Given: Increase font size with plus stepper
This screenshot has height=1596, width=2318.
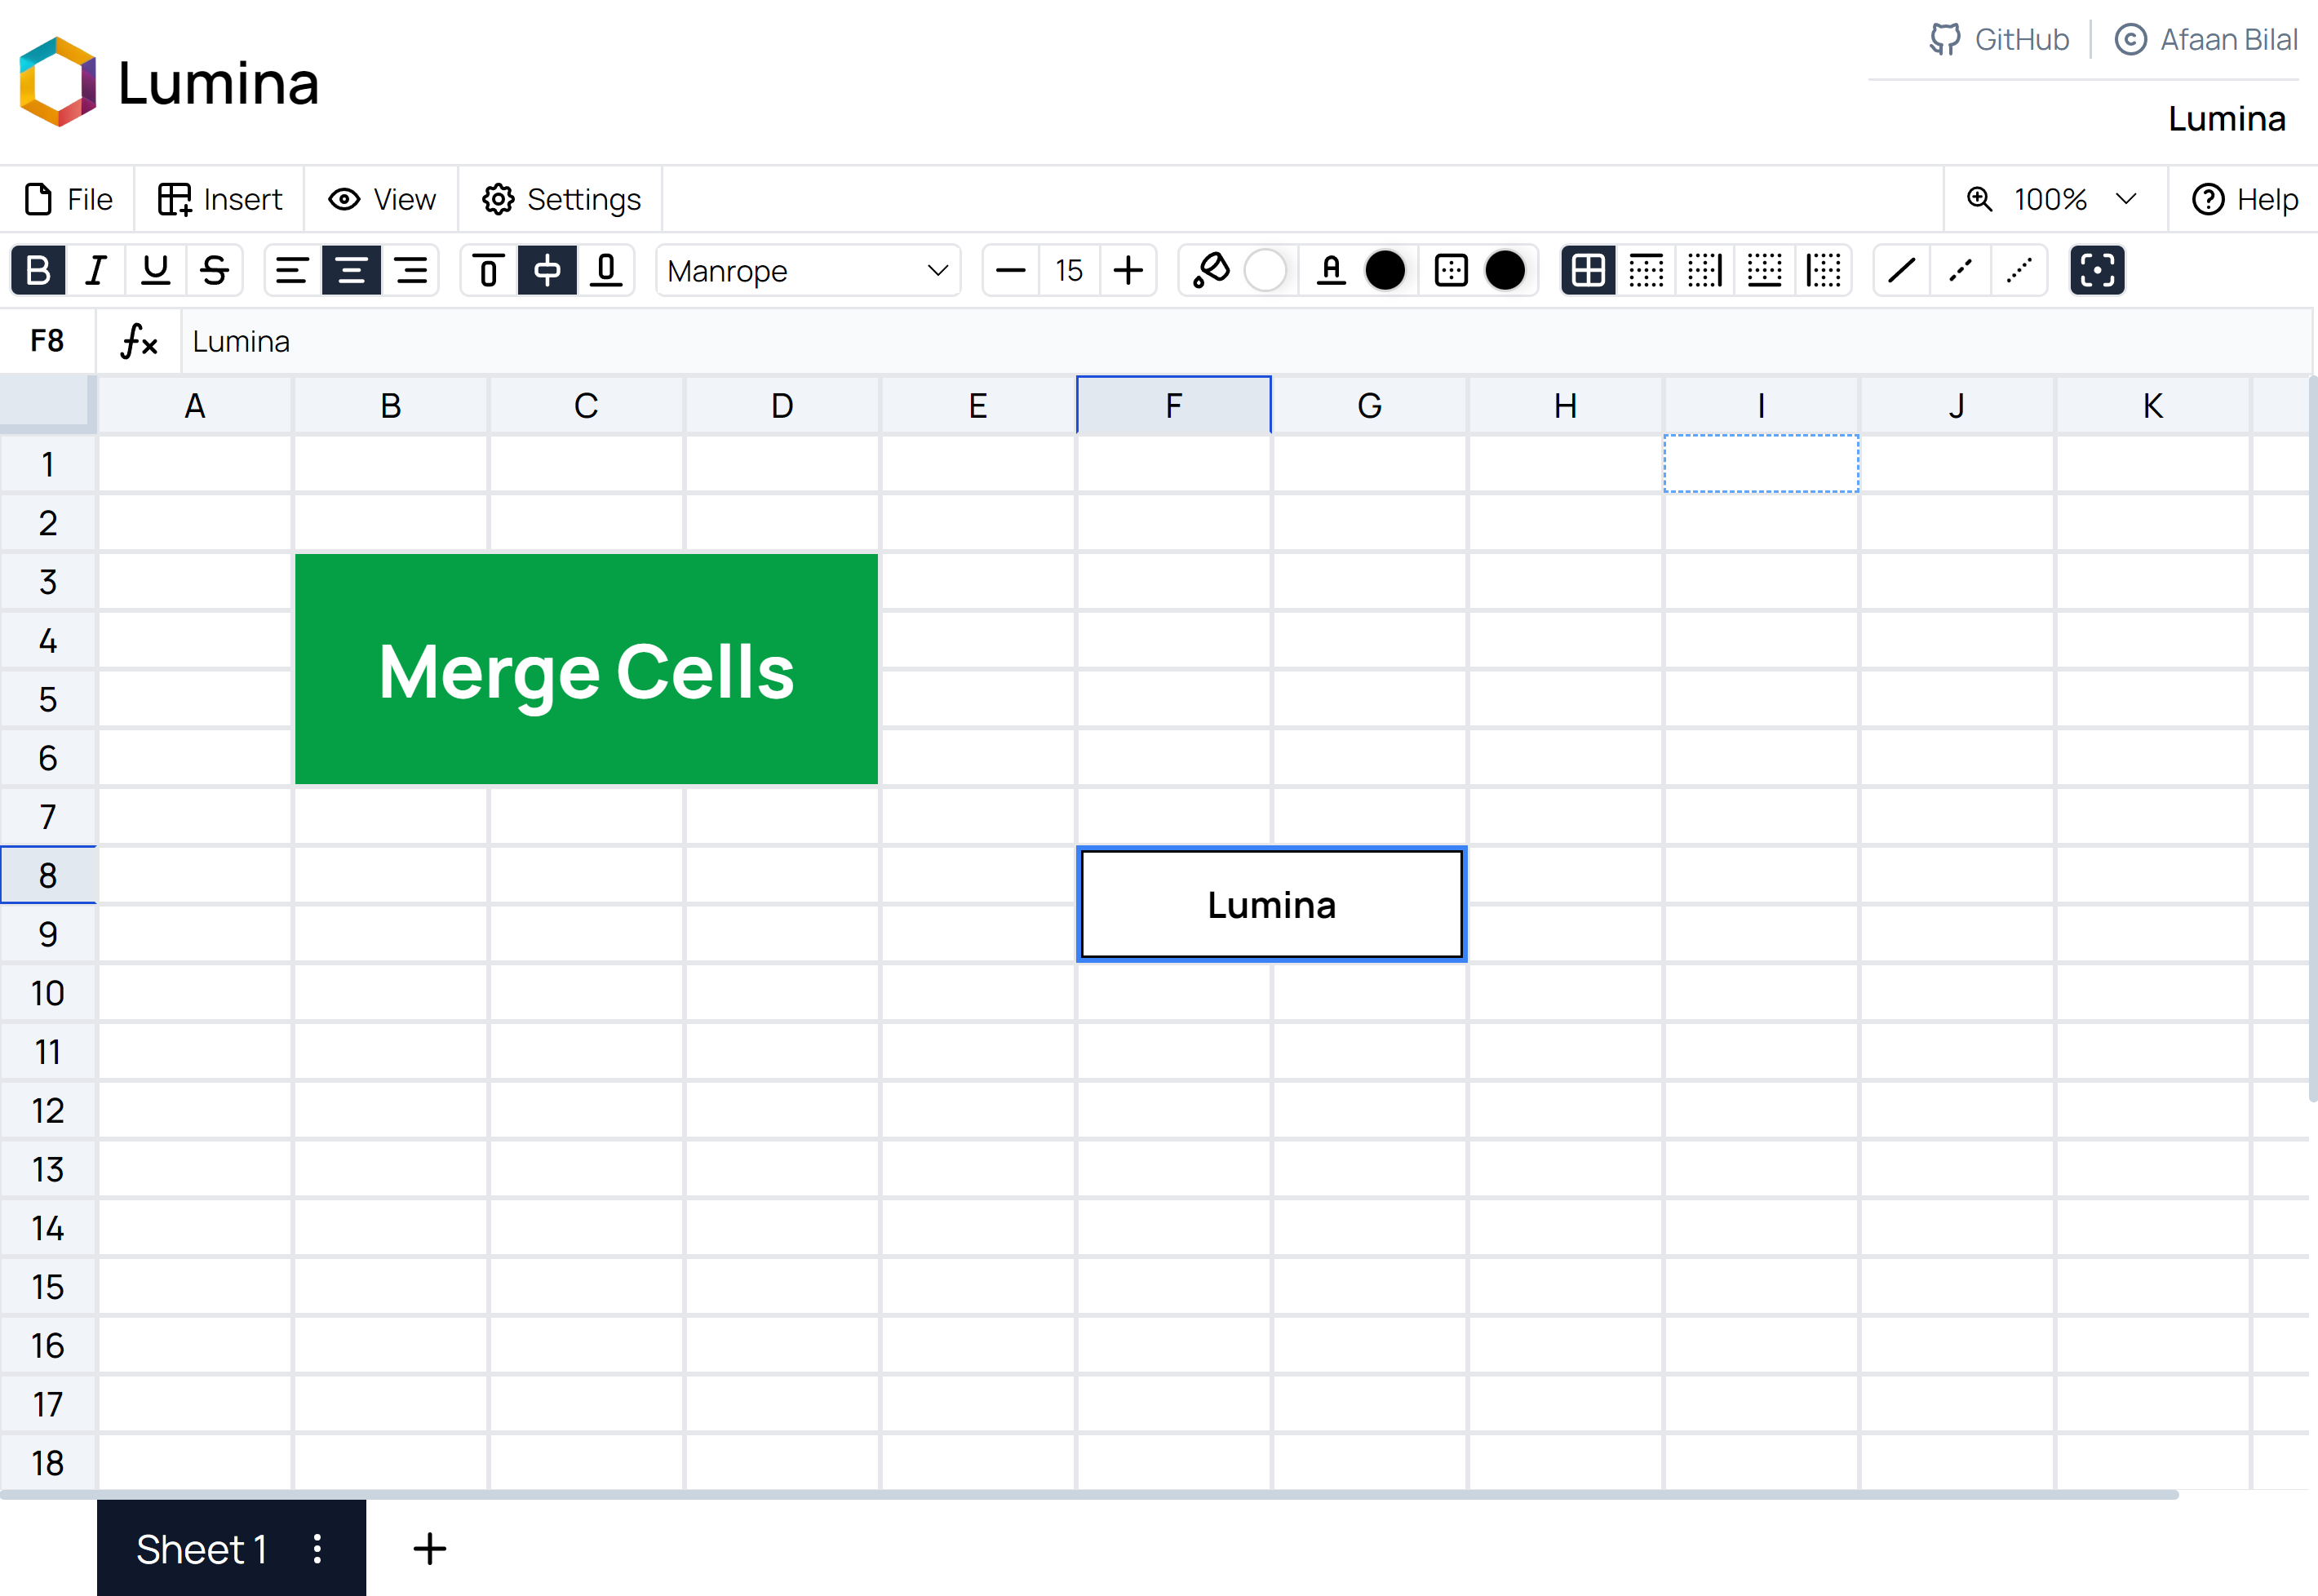Looking at the screenshot, I should click(x=1129, y=270).
